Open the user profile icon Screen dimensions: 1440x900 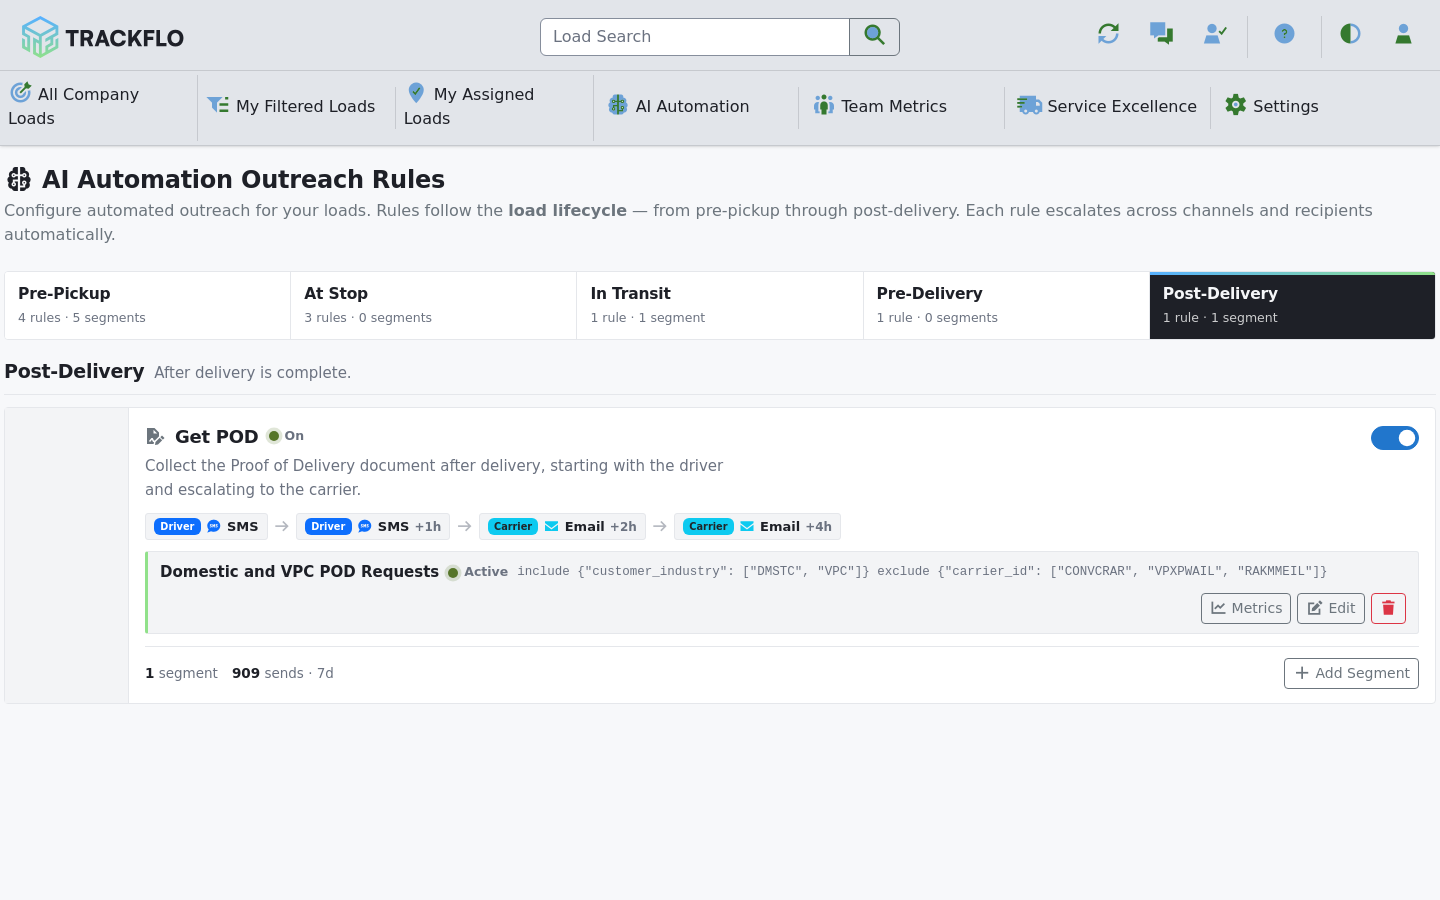point(1403,34)
